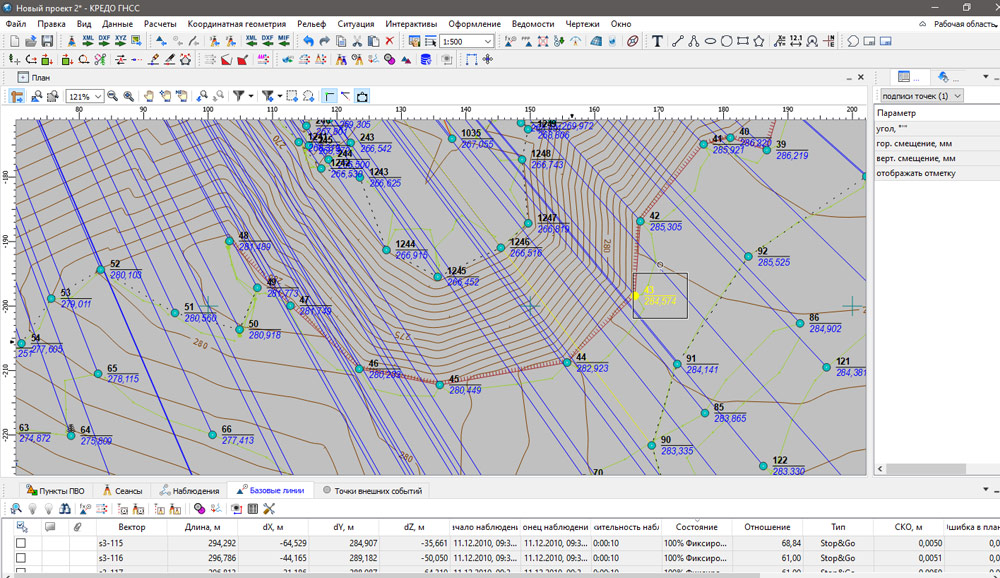Click the speech bubble callout icon
Screen dimensions: 1000x578
(x=853, y=41)
